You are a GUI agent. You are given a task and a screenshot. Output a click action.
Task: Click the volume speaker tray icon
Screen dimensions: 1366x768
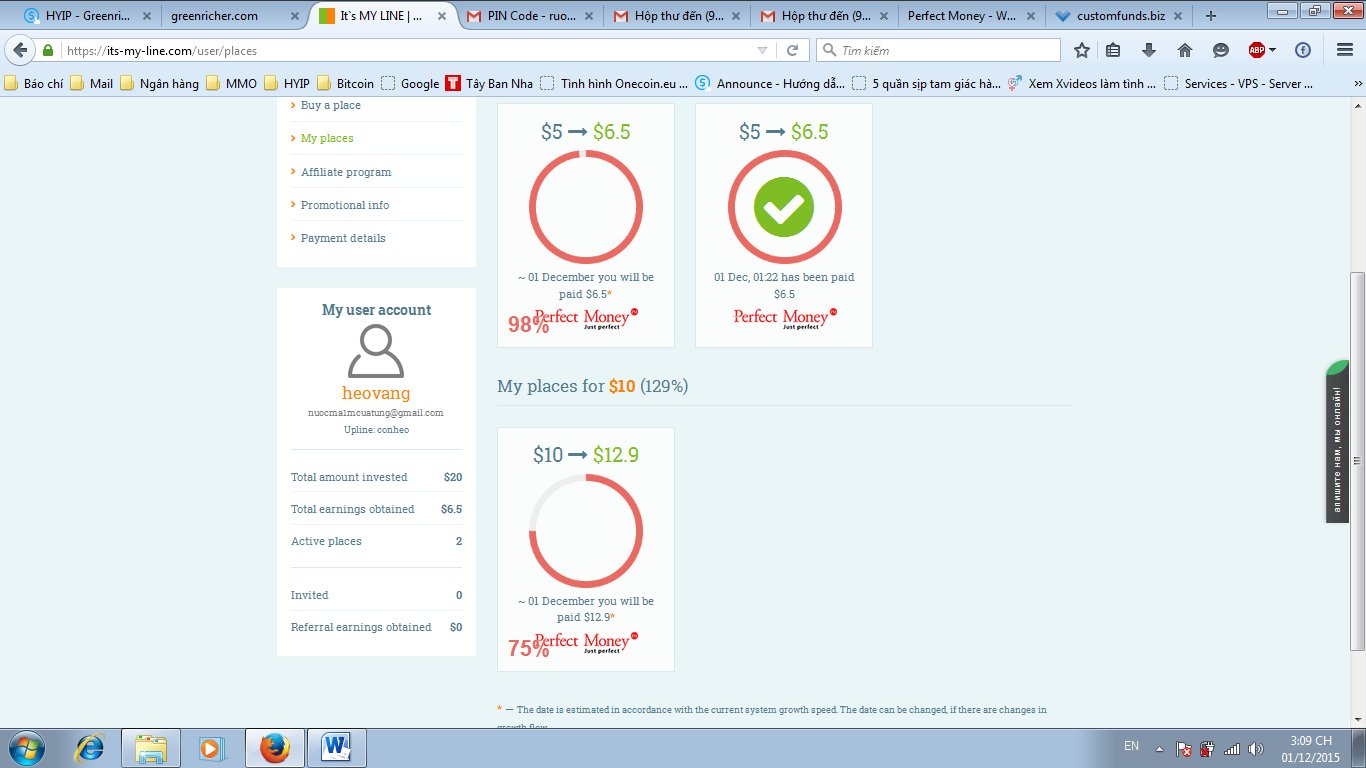[1256, 748]
